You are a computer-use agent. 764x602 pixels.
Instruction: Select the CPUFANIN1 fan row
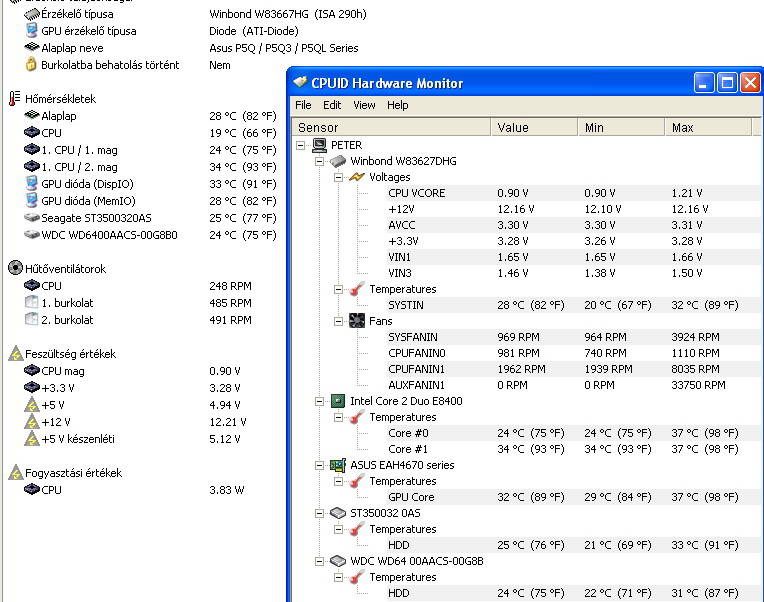(573, 369)
